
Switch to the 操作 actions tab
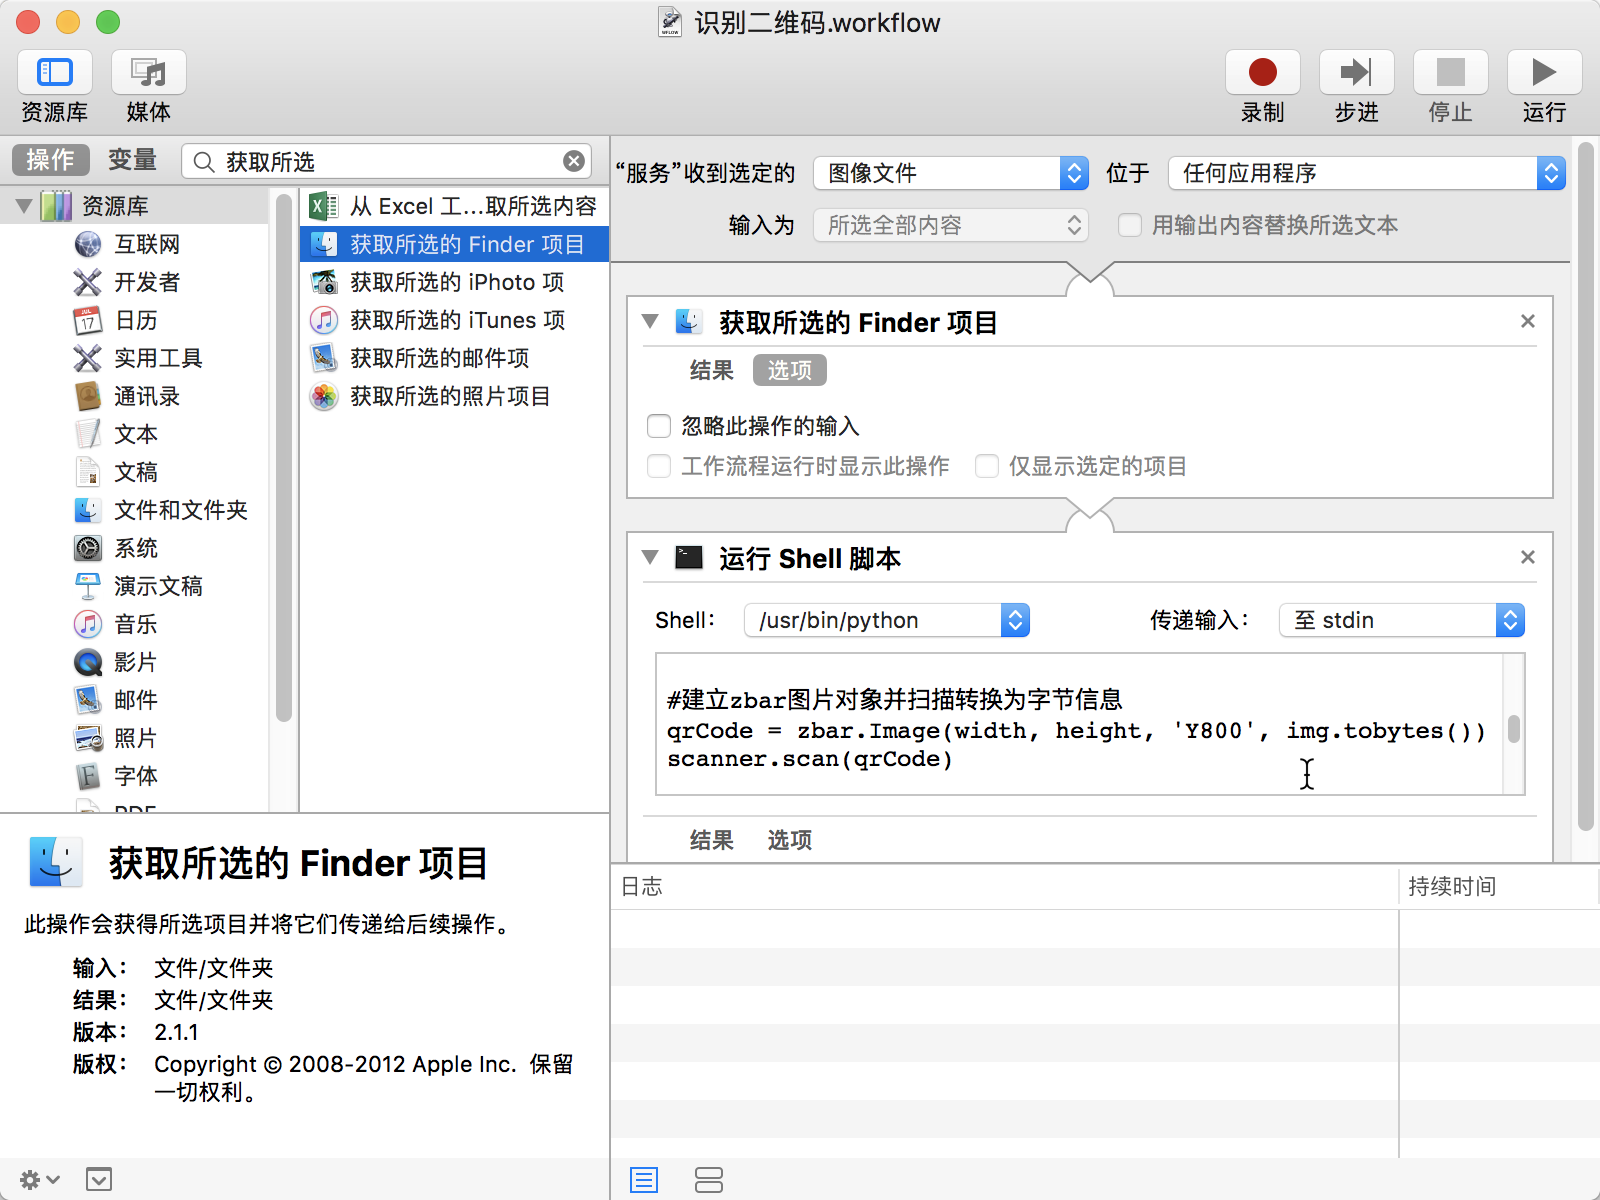click(x=51, y=160)
